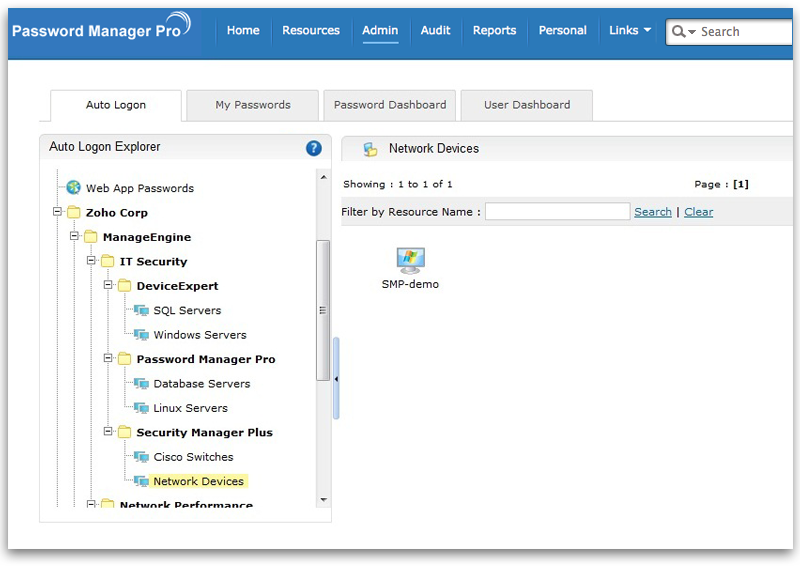The width and height of the screenshot is (800, 569).
Task: Collapse the Zoho Corp tree node
Action: [x=57, y=211]
